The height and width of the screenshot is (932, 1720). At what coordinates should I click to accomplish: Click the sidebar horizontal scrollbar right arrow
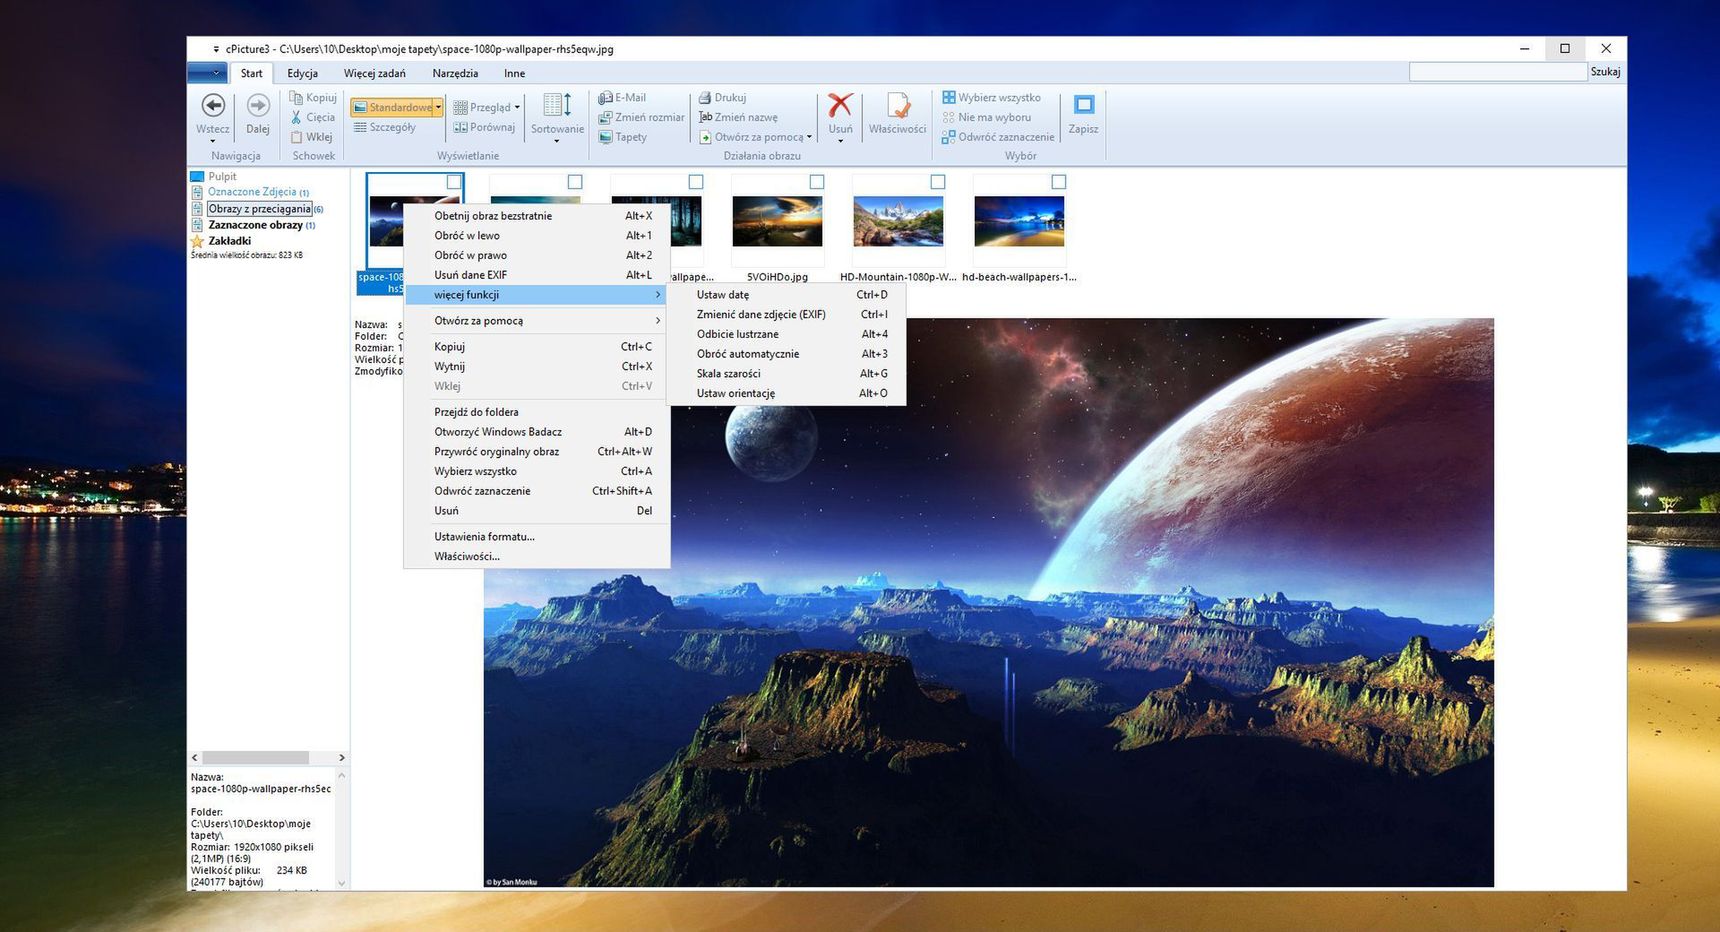[342, 758]
